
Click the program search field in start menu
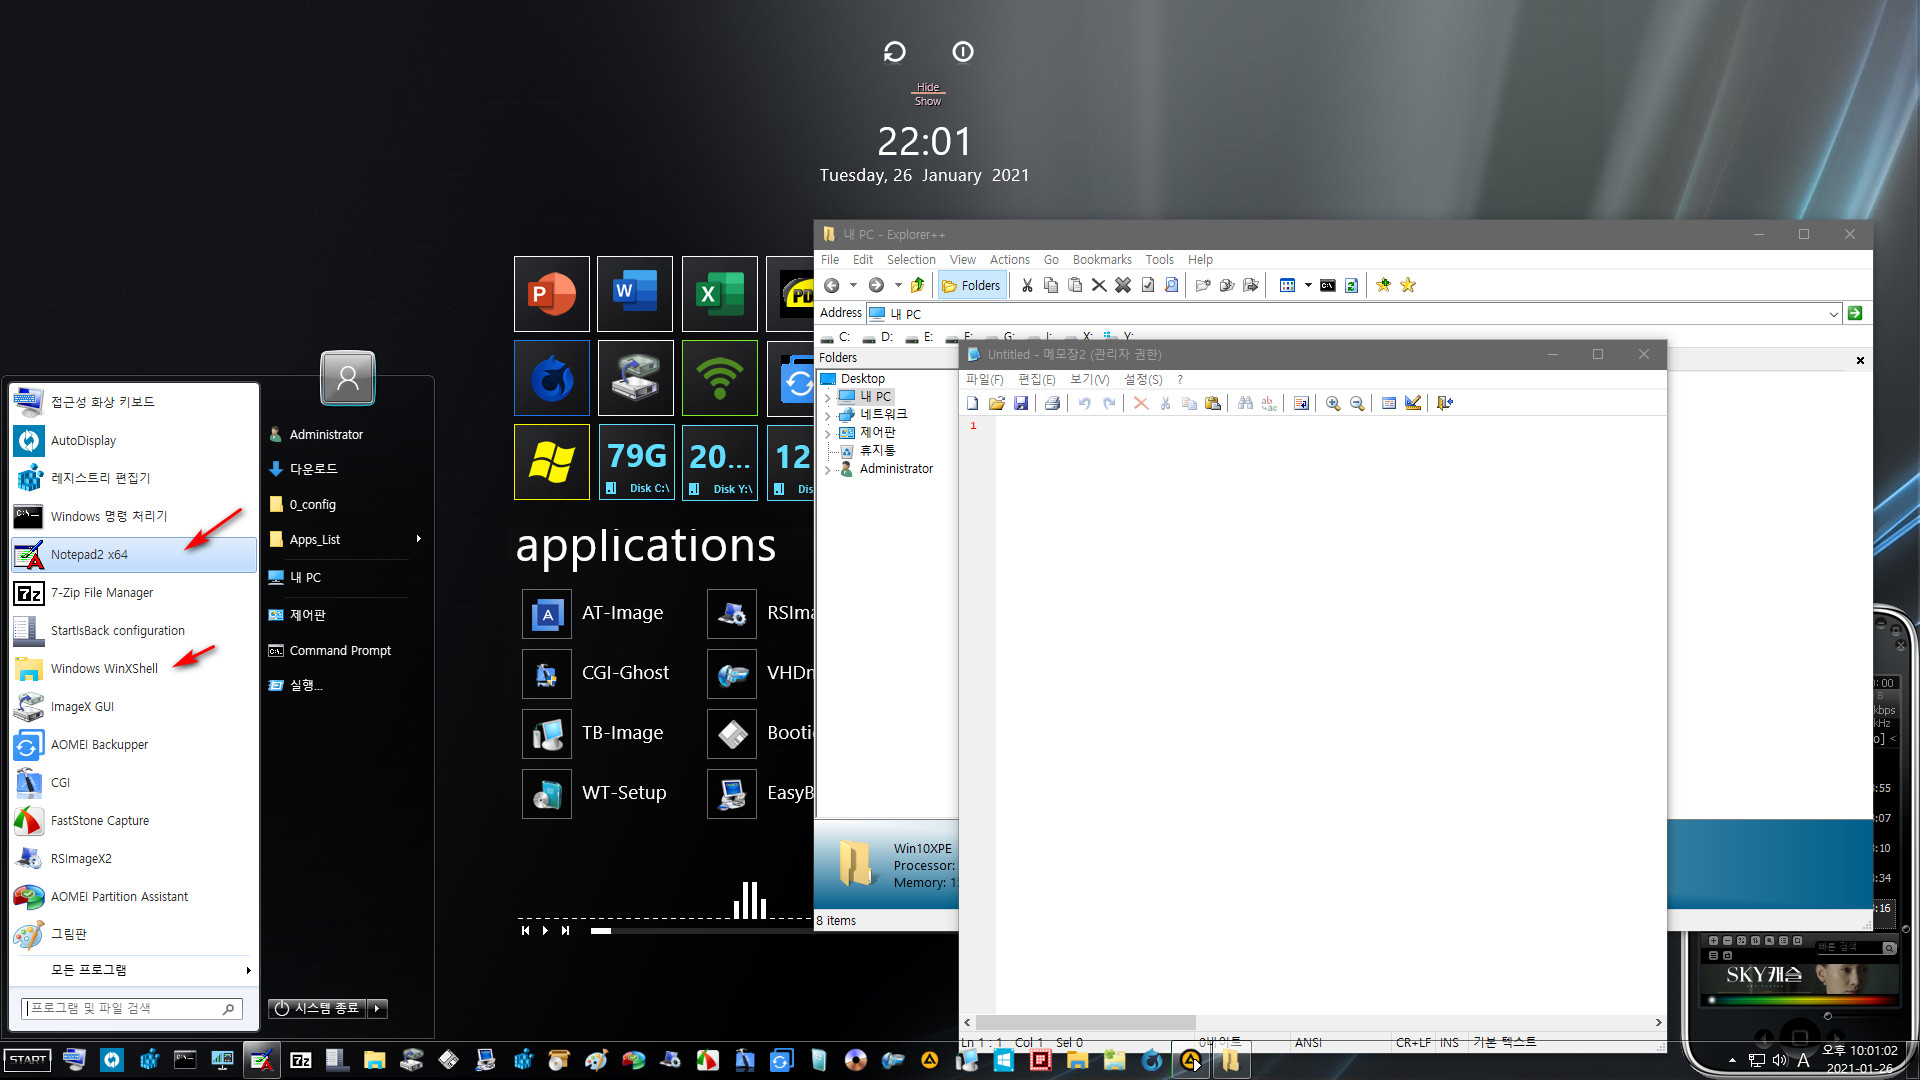[132, 1008]
